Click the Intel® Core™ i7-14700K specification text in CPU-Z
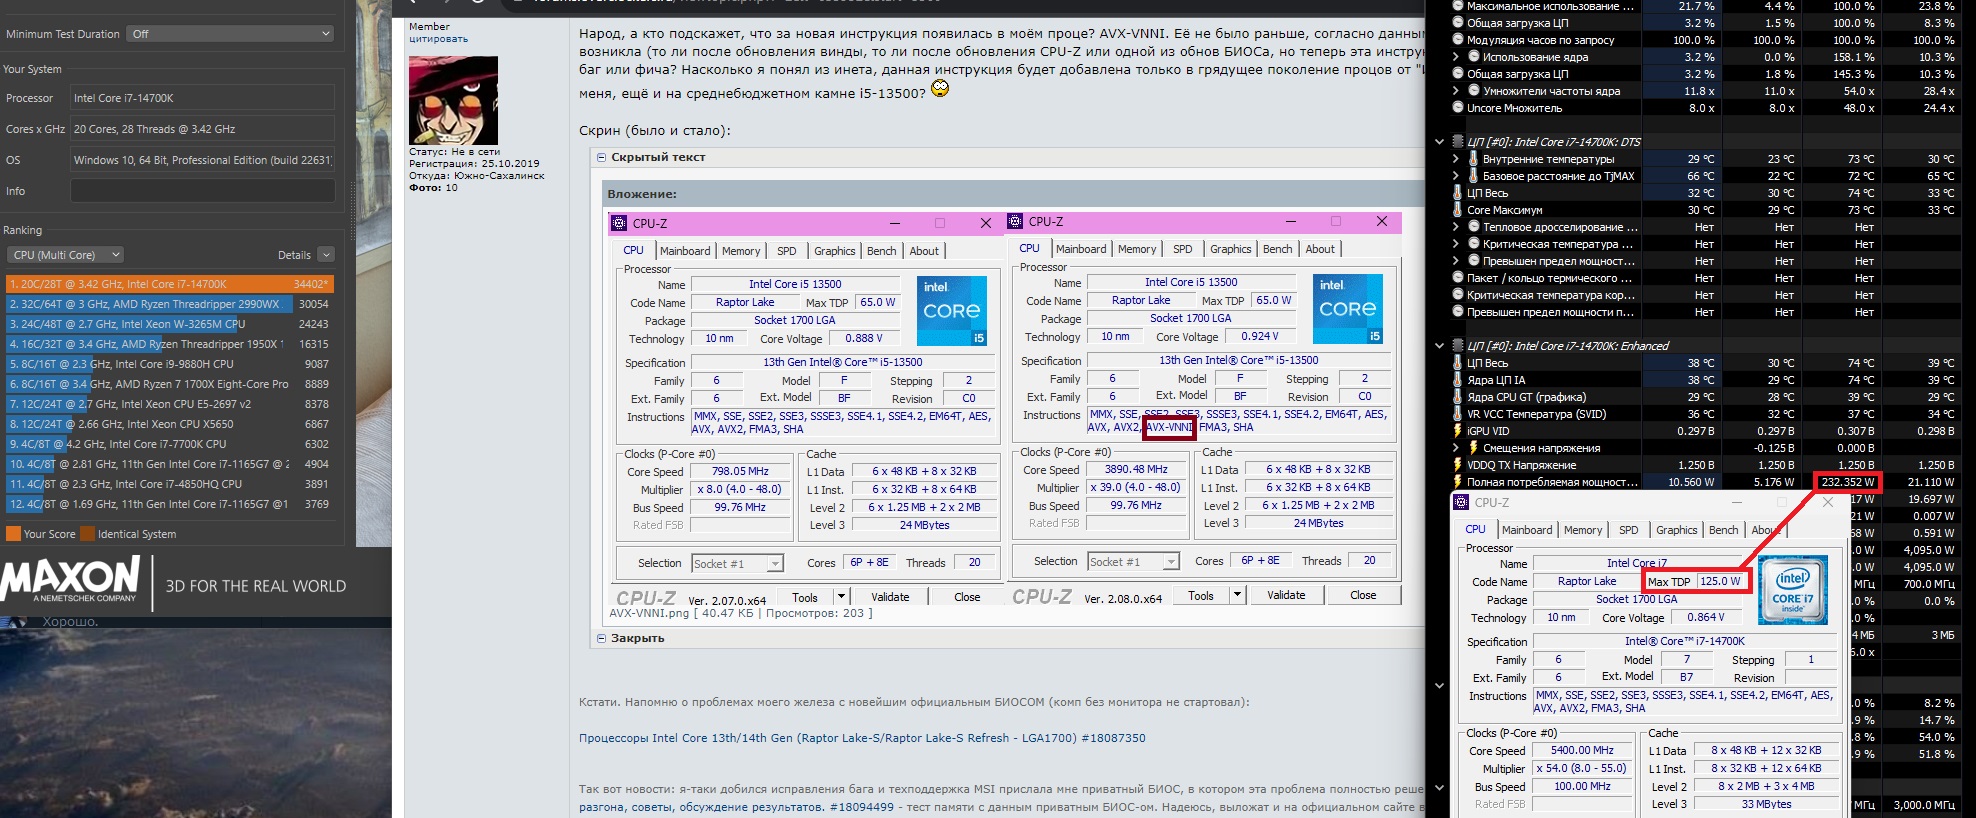This screenshot has height=818, width=1976. [1684, 641]
